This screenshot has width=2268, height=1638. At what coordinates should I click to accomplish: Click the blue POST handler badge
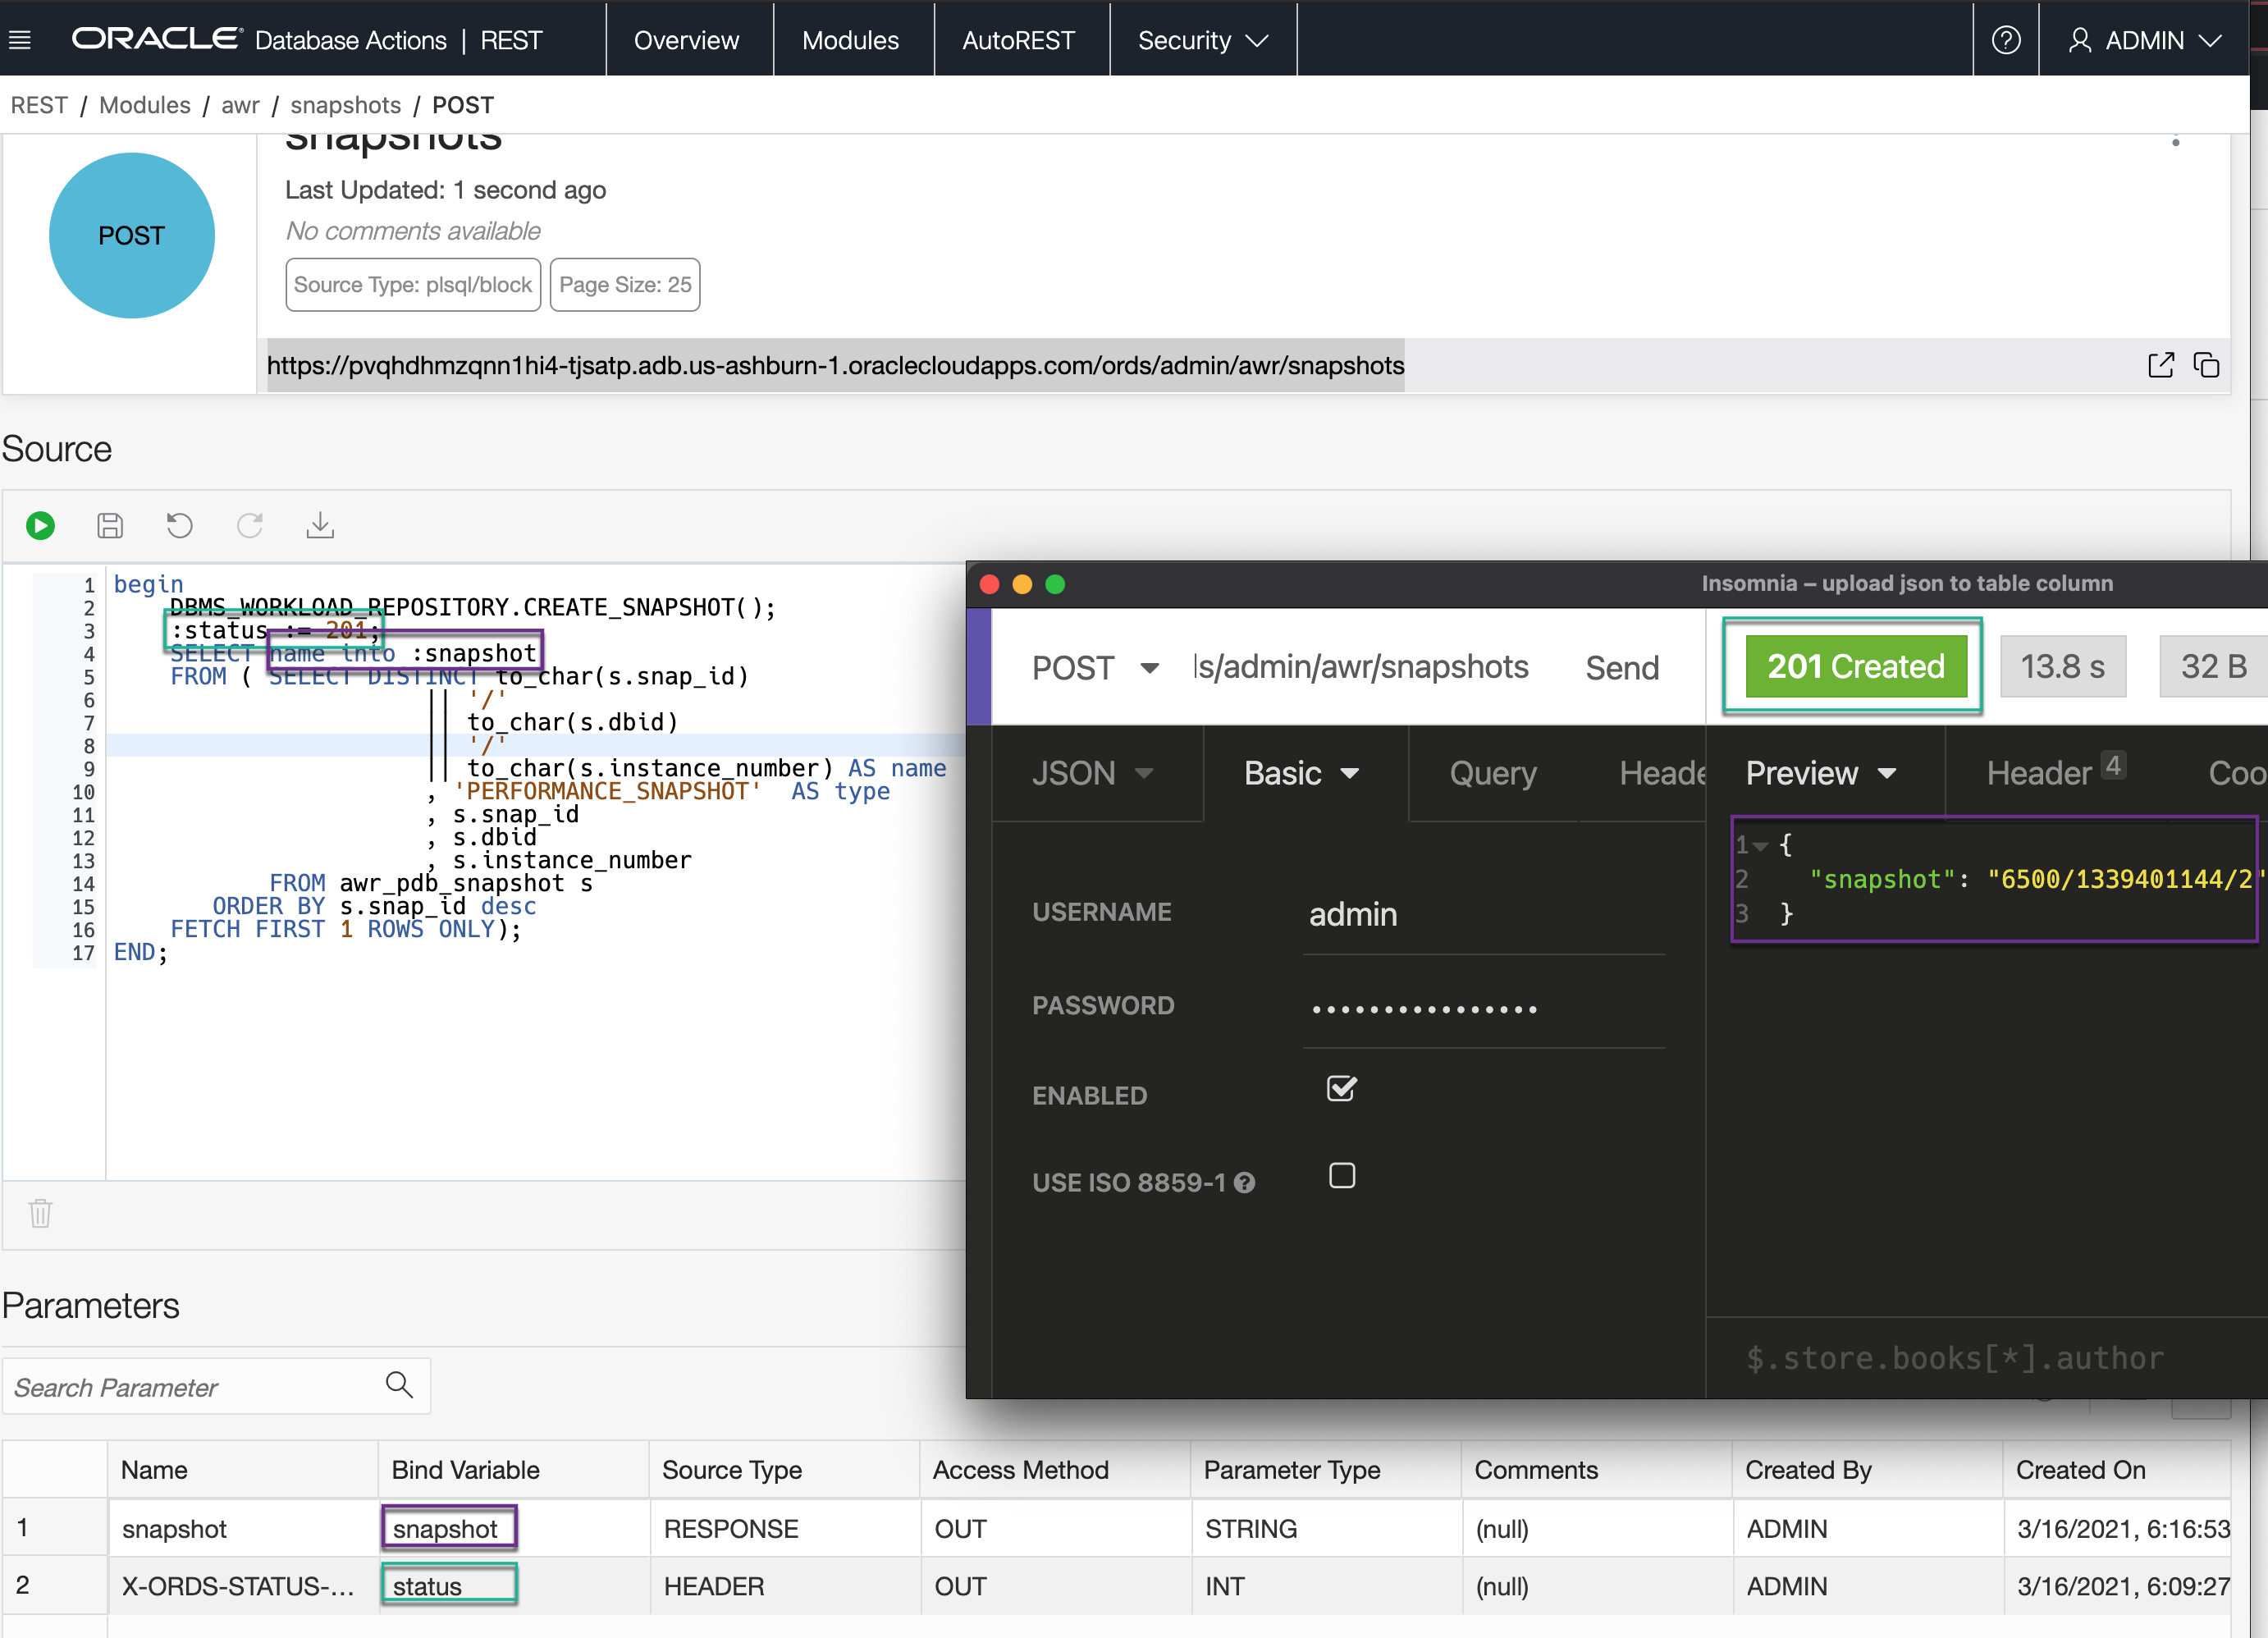[x=131, y=235]
